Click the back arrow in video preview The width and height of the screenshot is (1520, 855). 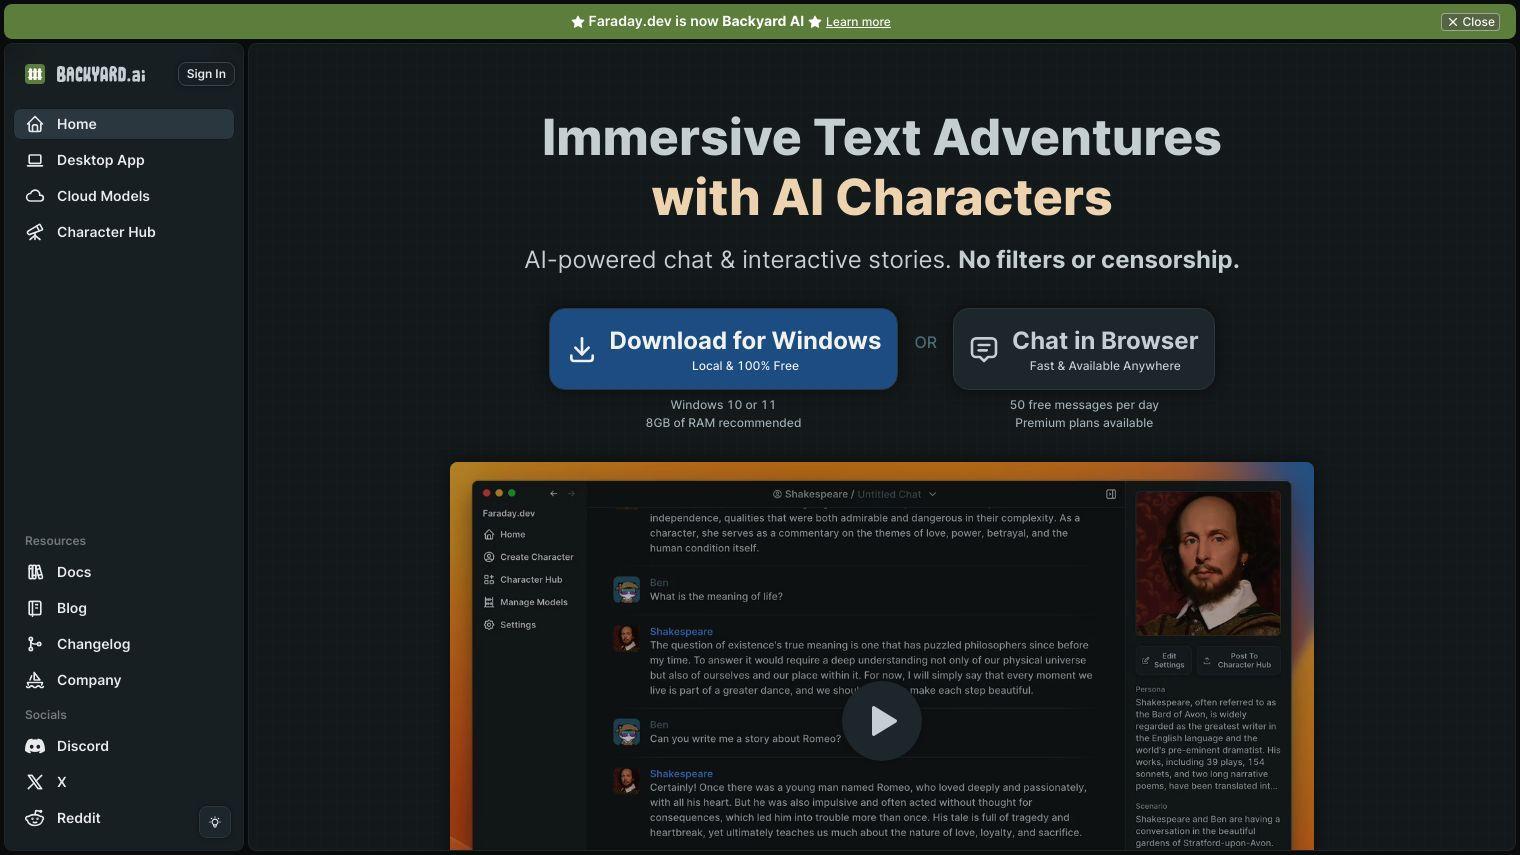point(554,494)
